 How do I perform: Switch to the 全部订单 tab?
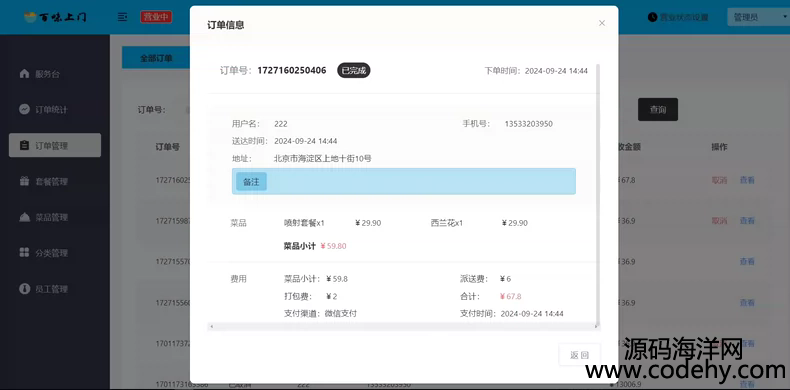click(156, 58)
